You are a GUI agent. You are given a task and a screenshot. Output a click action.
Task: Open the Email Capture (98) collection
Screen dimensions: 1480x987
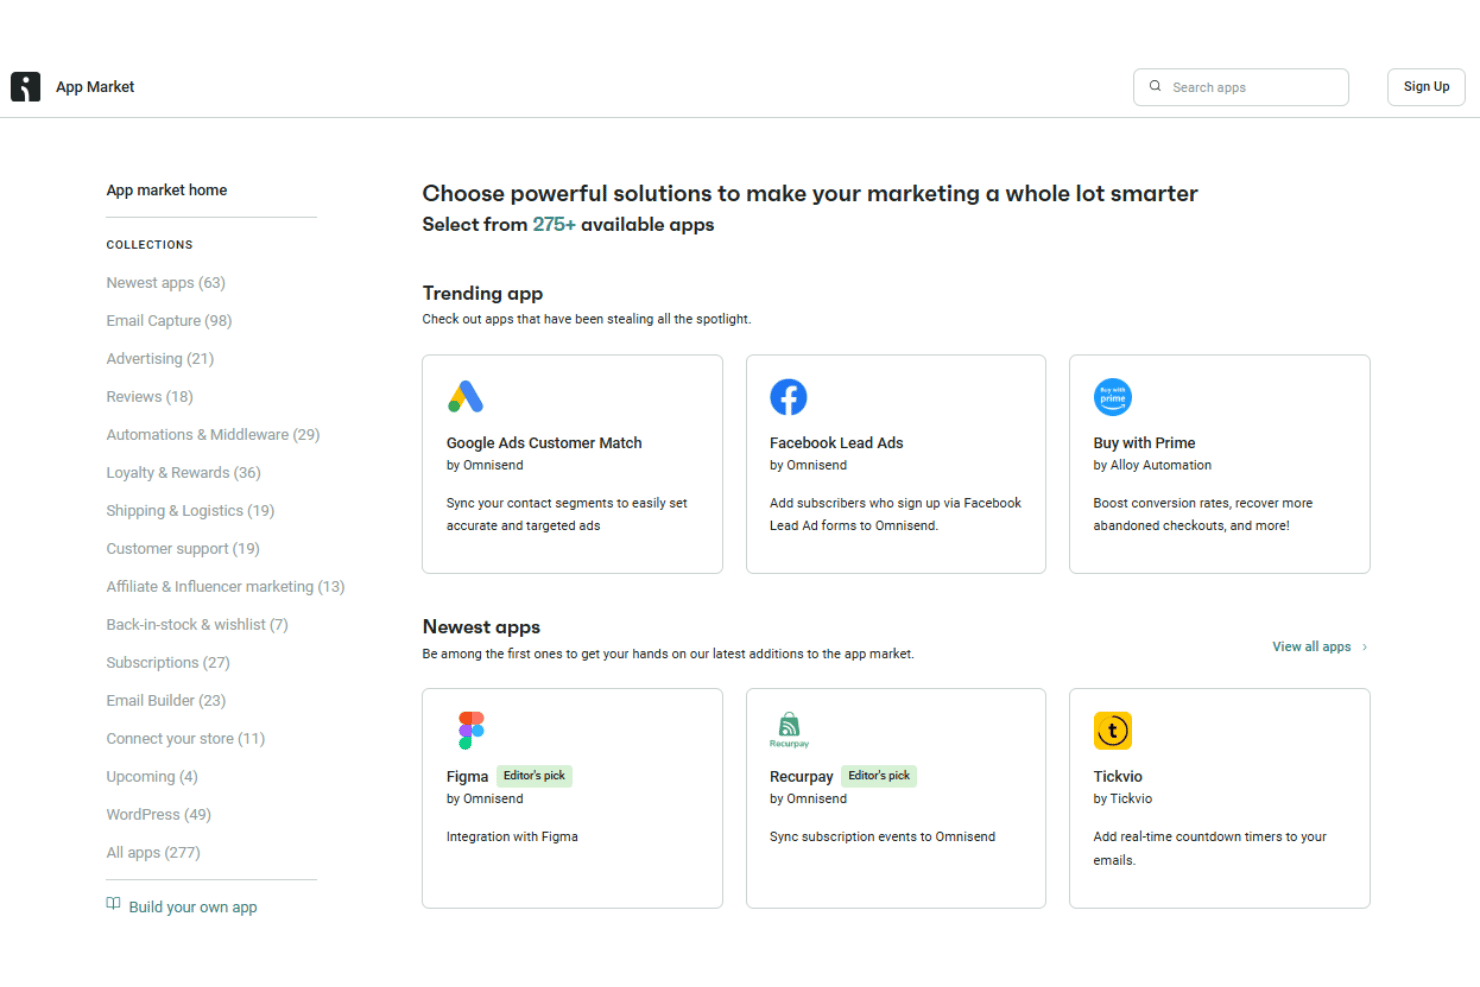[x=169, y=321]
